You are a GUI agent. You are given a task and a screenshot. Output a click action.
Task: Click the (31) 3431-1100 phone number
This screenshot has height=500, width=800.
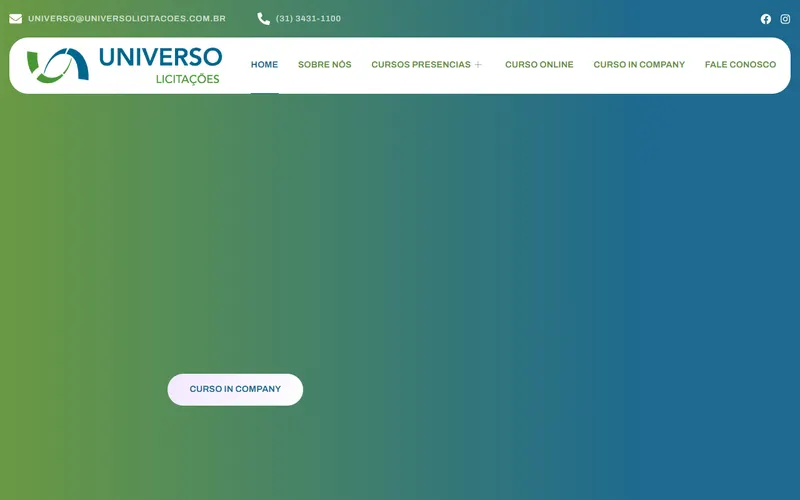(308, 19)
